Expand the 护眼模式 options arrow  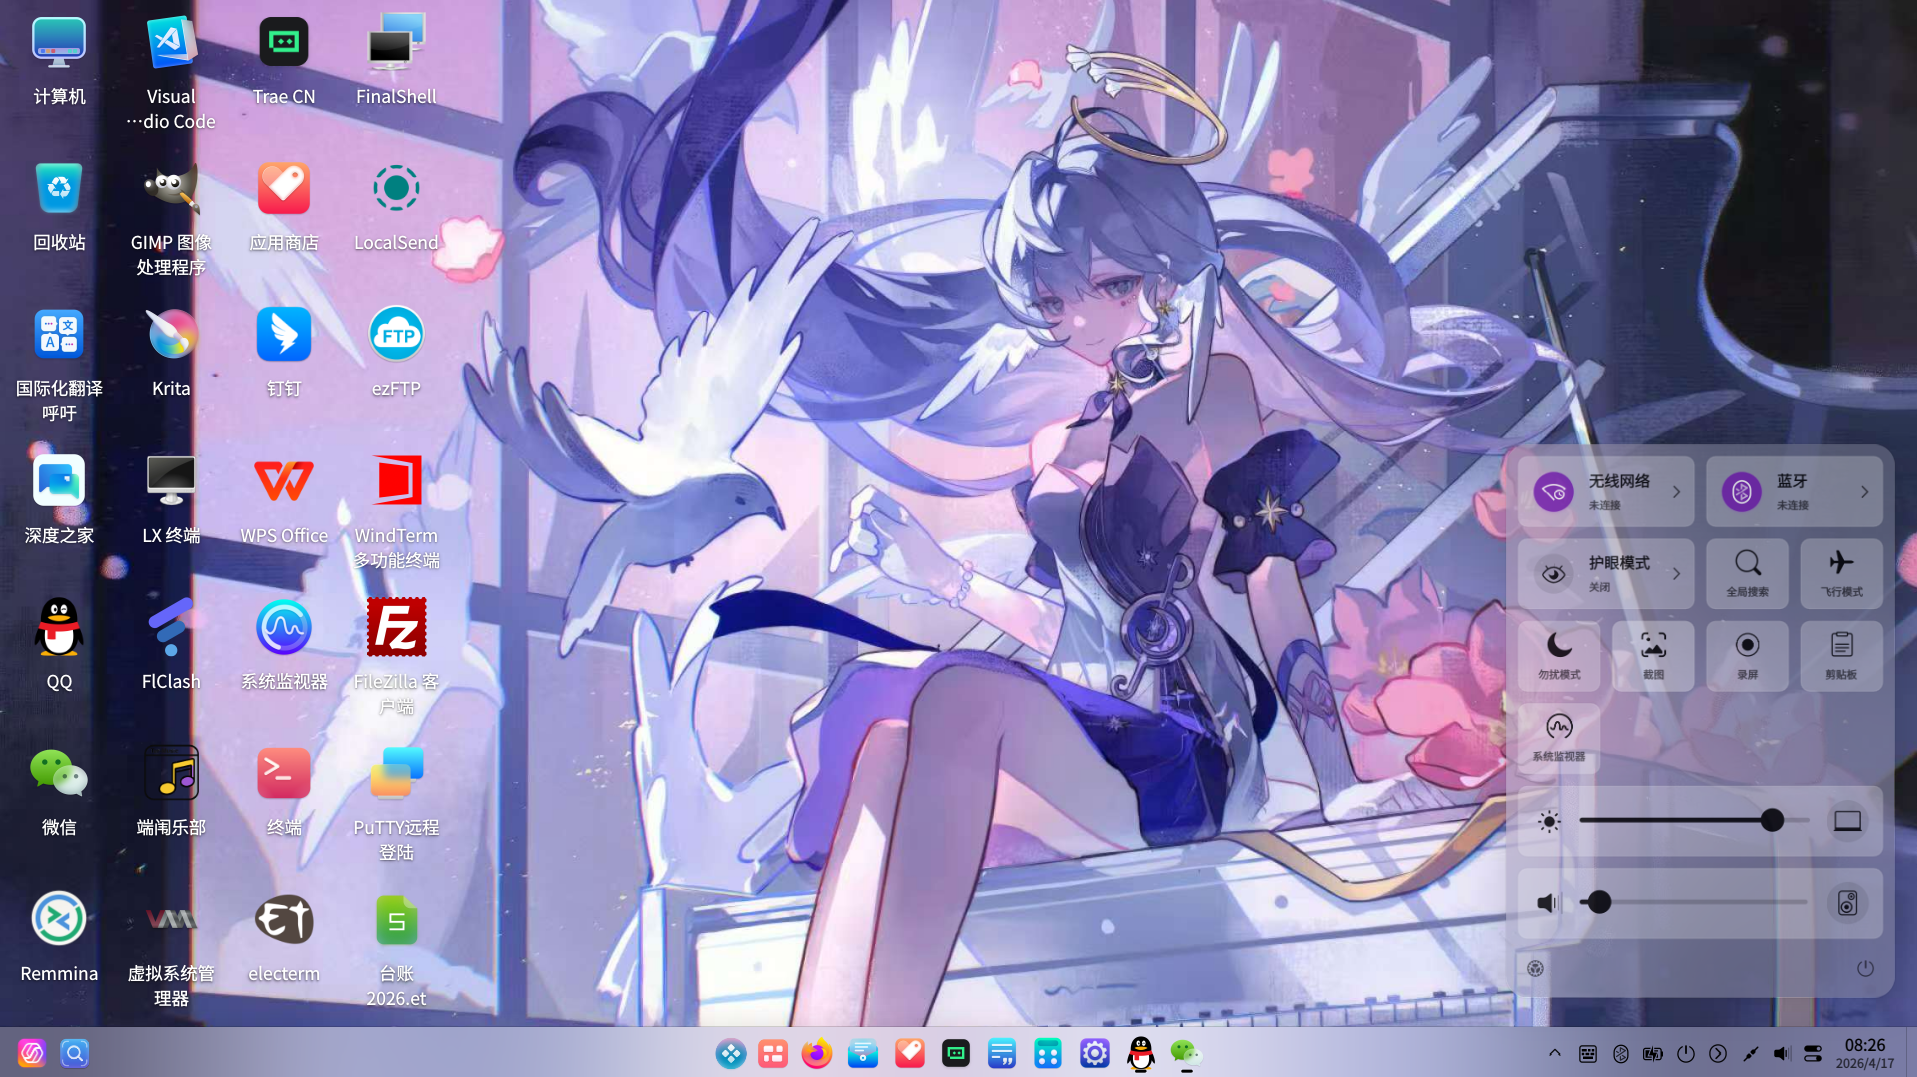coord(1677,574)
